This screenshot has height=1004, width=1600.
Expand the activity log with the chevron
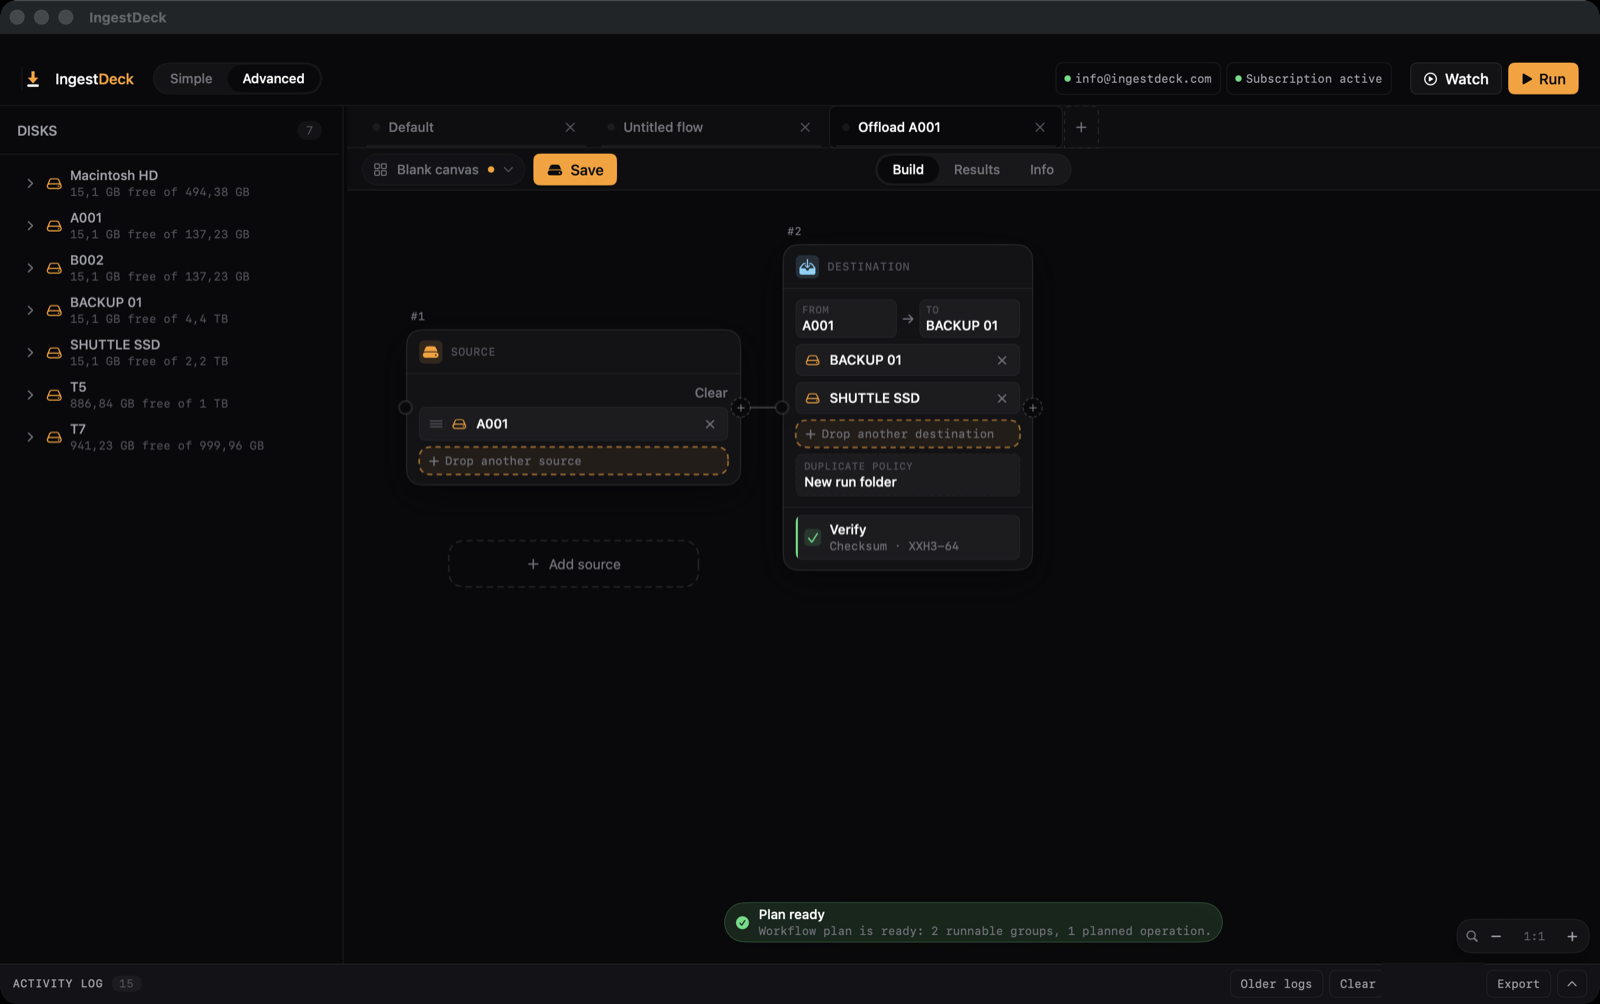(x=1572, y=984)
